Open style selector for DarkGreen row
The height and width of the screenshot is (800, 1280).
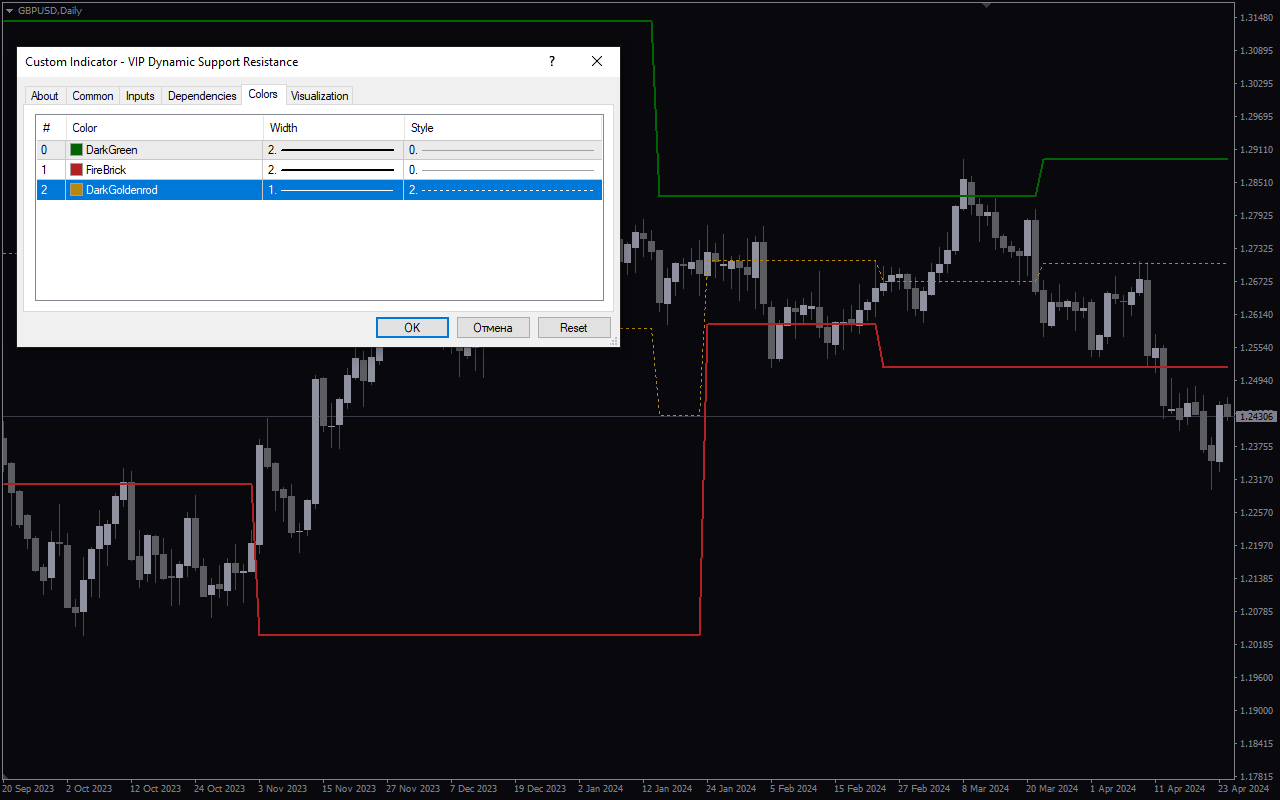503,150
